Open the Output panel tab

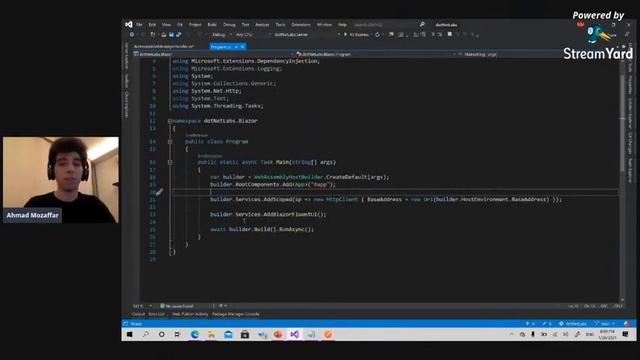point(138,314)
